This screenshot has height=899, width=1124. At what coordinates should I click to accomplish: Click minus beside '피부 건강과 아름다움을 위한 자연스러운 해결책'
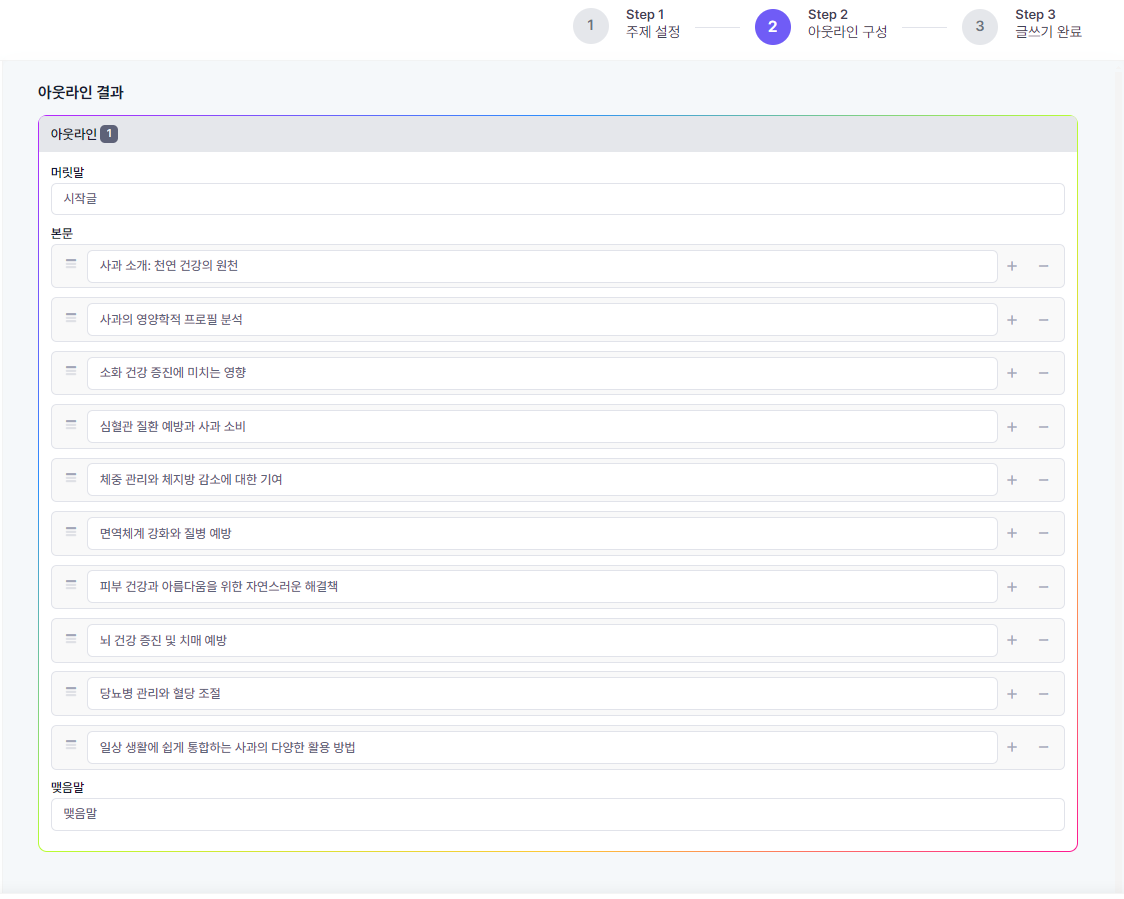(x=1043, y=587)
